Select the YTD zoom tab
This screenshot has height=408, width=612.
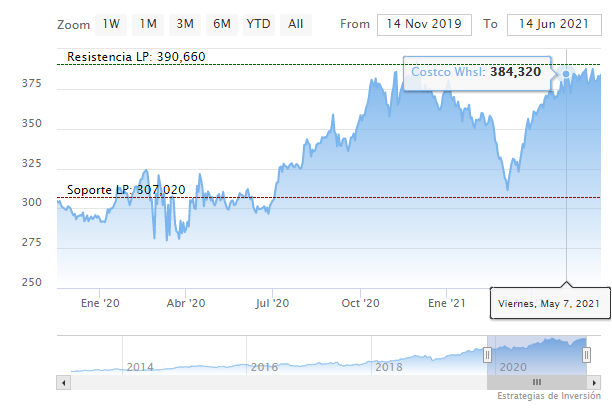click(x=258, y=23)
